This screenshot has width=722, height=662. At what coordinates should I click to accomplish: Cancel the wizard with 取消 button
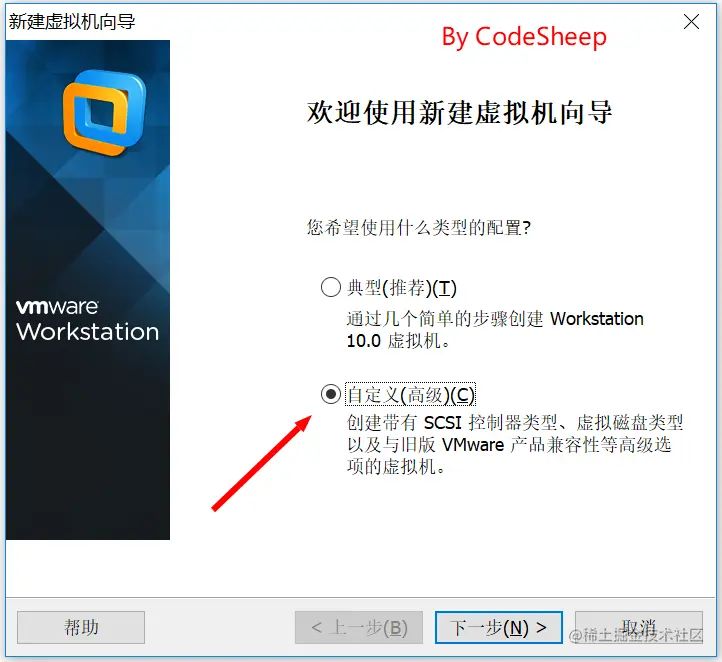point(639,627)
